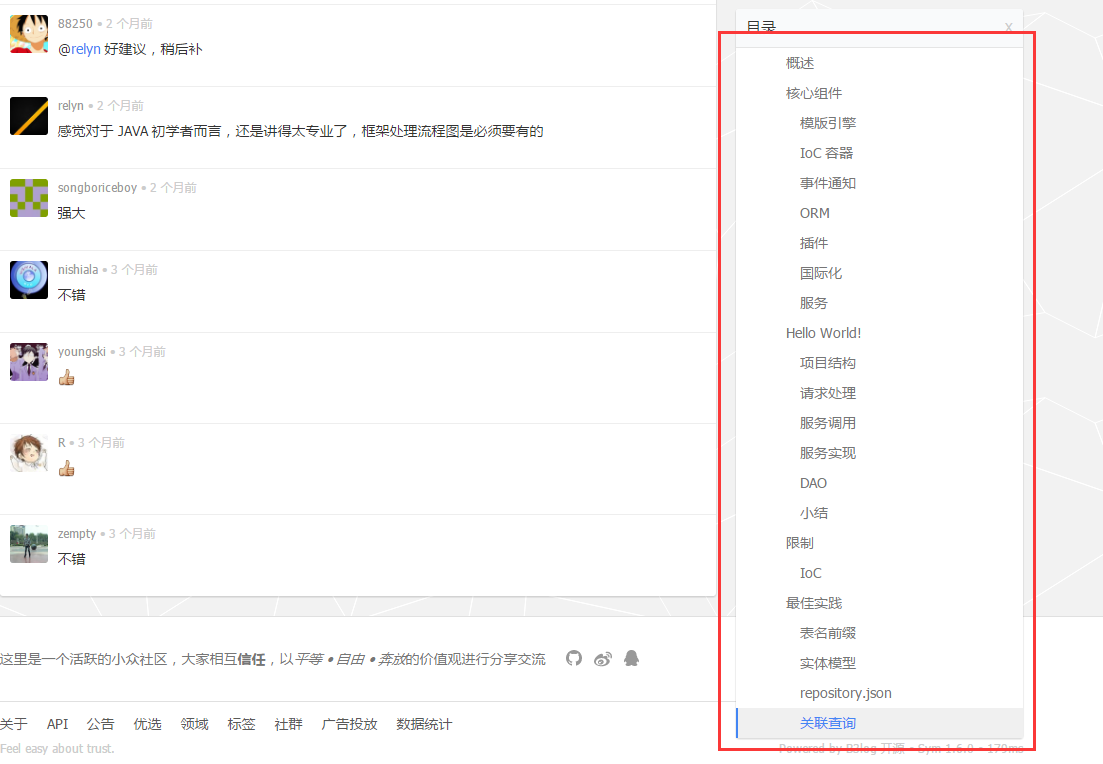Jump to the IoC 容器 section
Screen dimensions: 1103x764
tap(827, 153)
